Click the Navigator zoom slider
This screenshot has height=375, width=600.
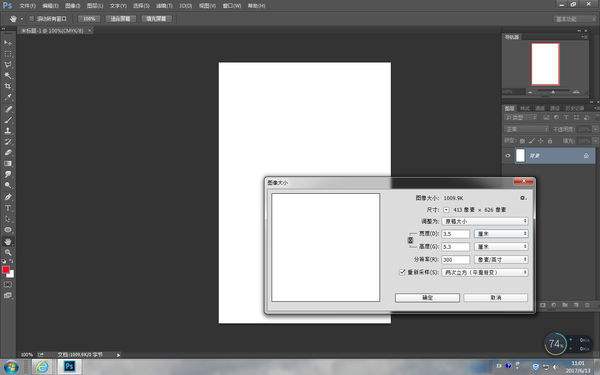tap(553, 92)
